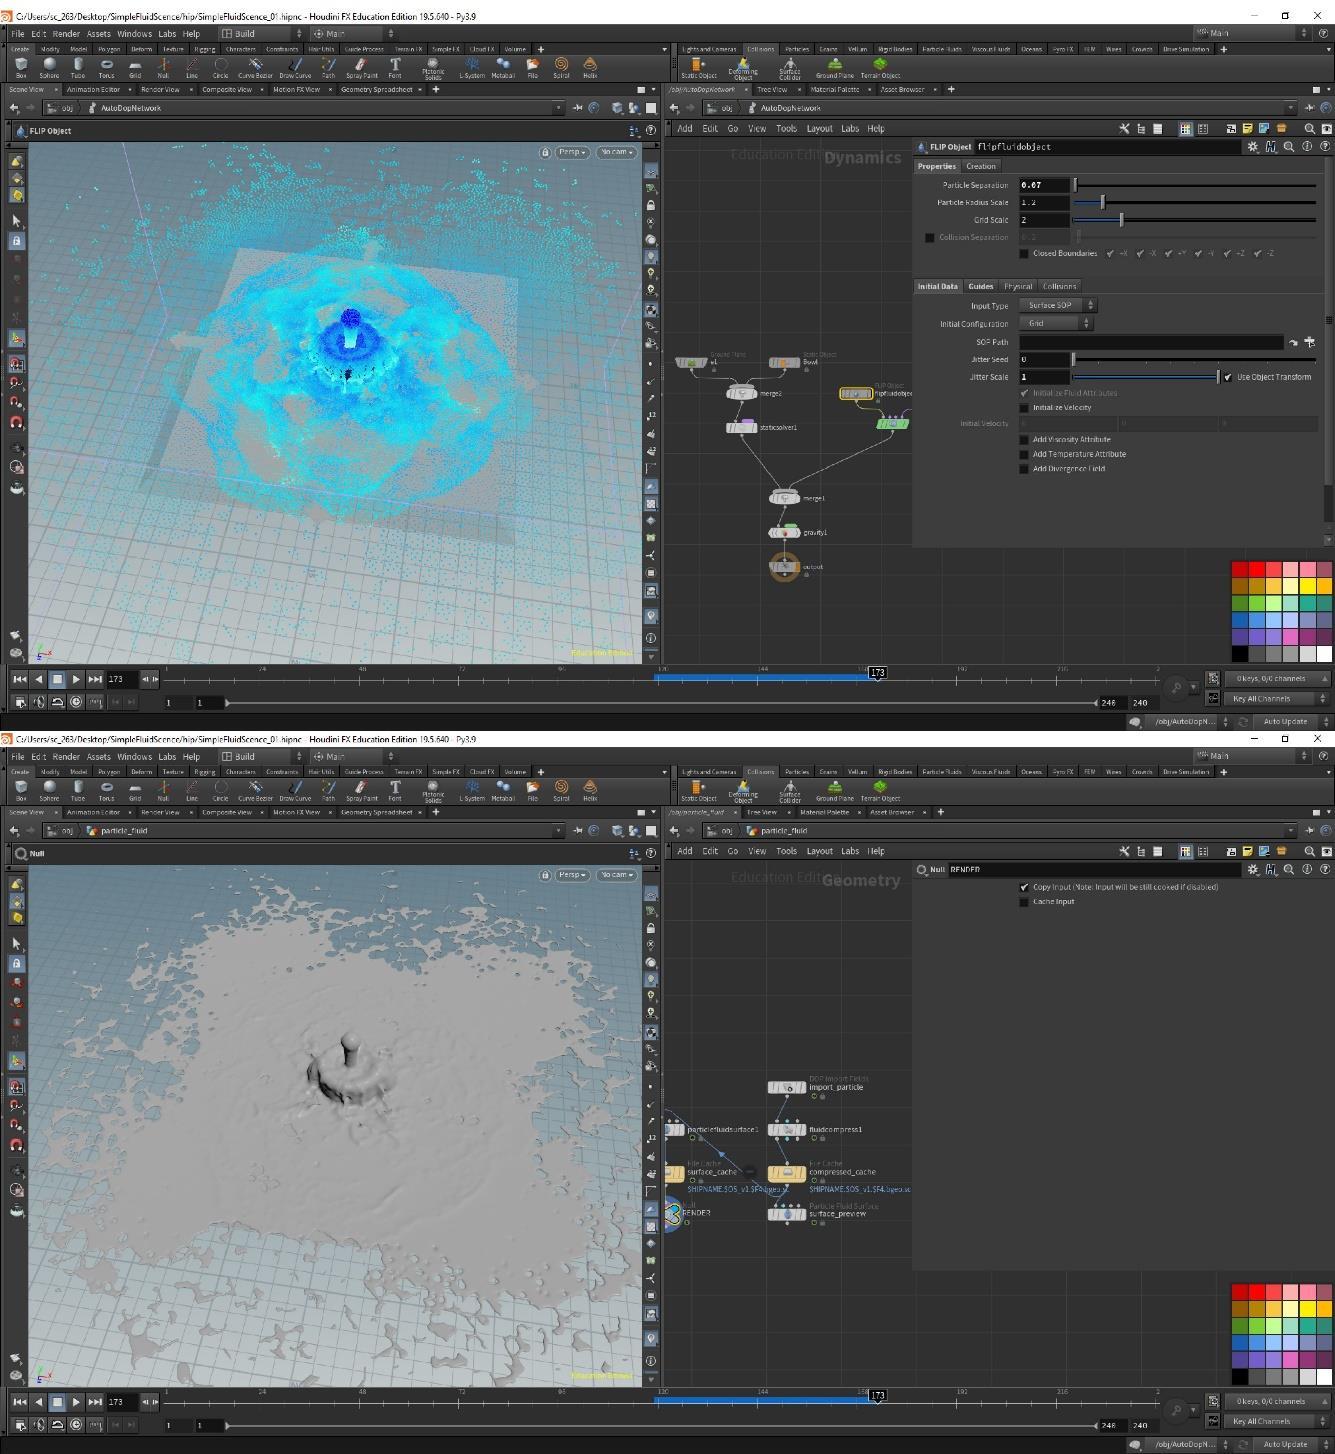The width and height of the screenshot is (1335, 1454).
Task: Enable Add Divergence Field checkbox
Action: click(x=1024, y=469)
